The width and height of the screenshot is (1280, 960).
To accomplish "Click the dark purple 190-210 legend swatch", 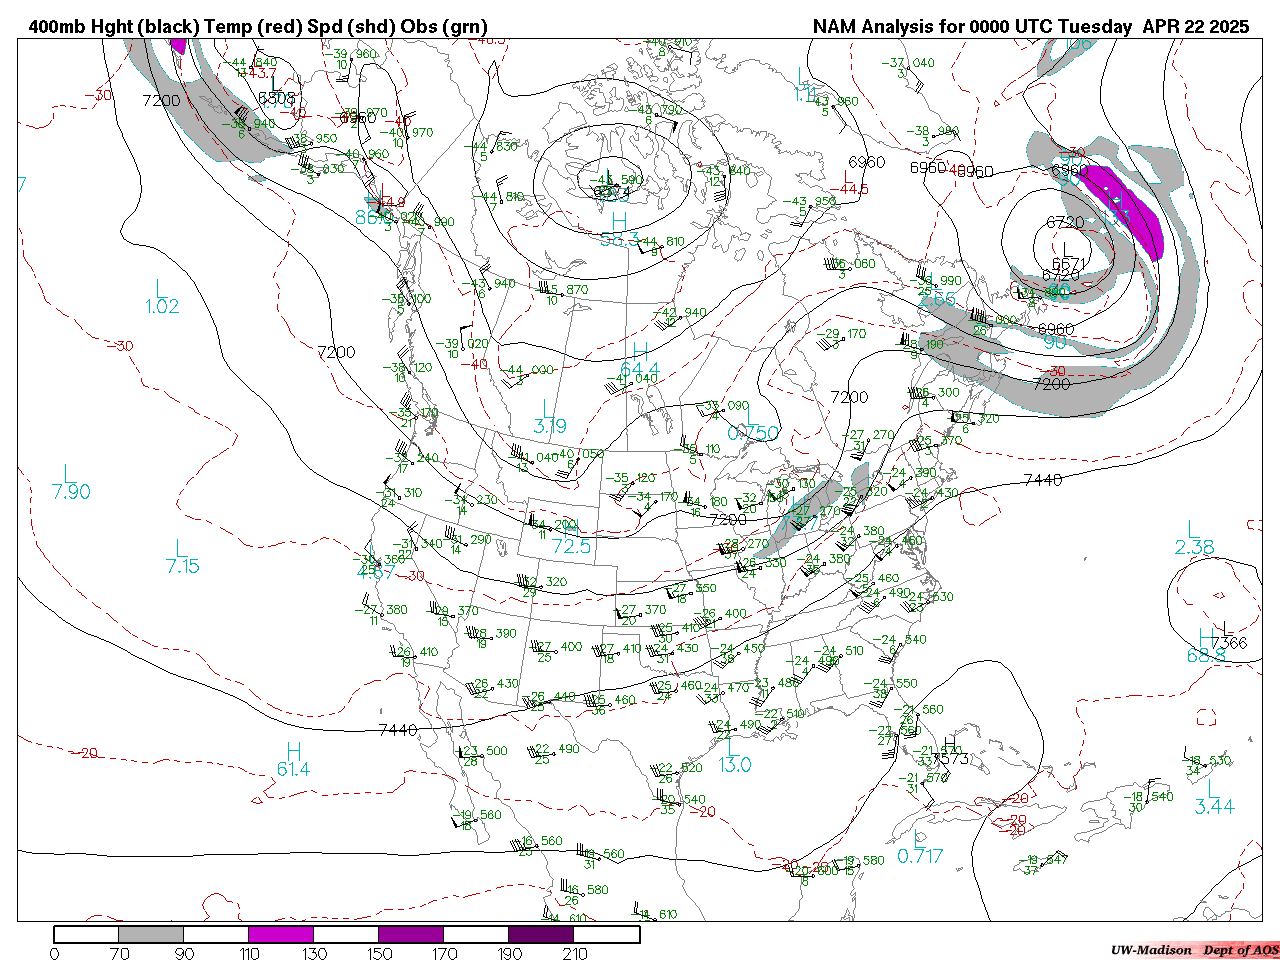I will [541, 935].
